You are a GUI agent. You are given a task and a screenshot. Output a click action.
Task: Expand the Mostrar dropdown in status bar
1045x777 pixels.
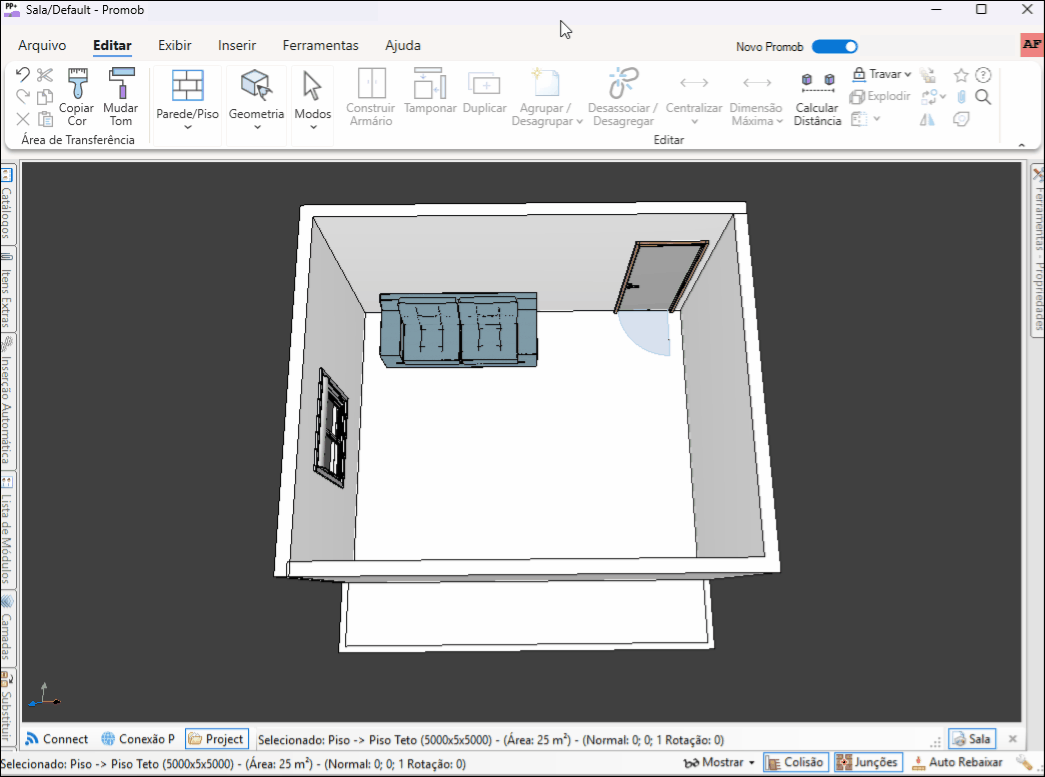click(x=720, y=762)
